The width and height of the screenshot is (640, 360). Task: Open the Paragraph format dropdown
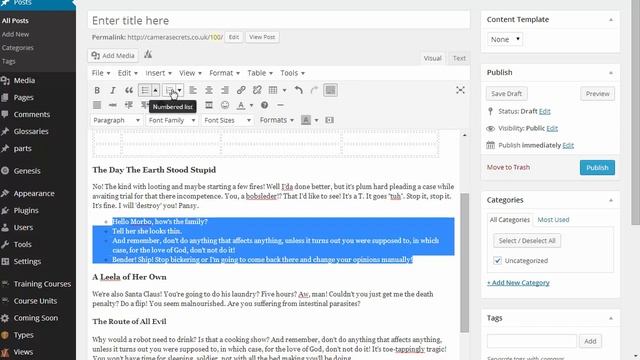(x=116, y=120)
